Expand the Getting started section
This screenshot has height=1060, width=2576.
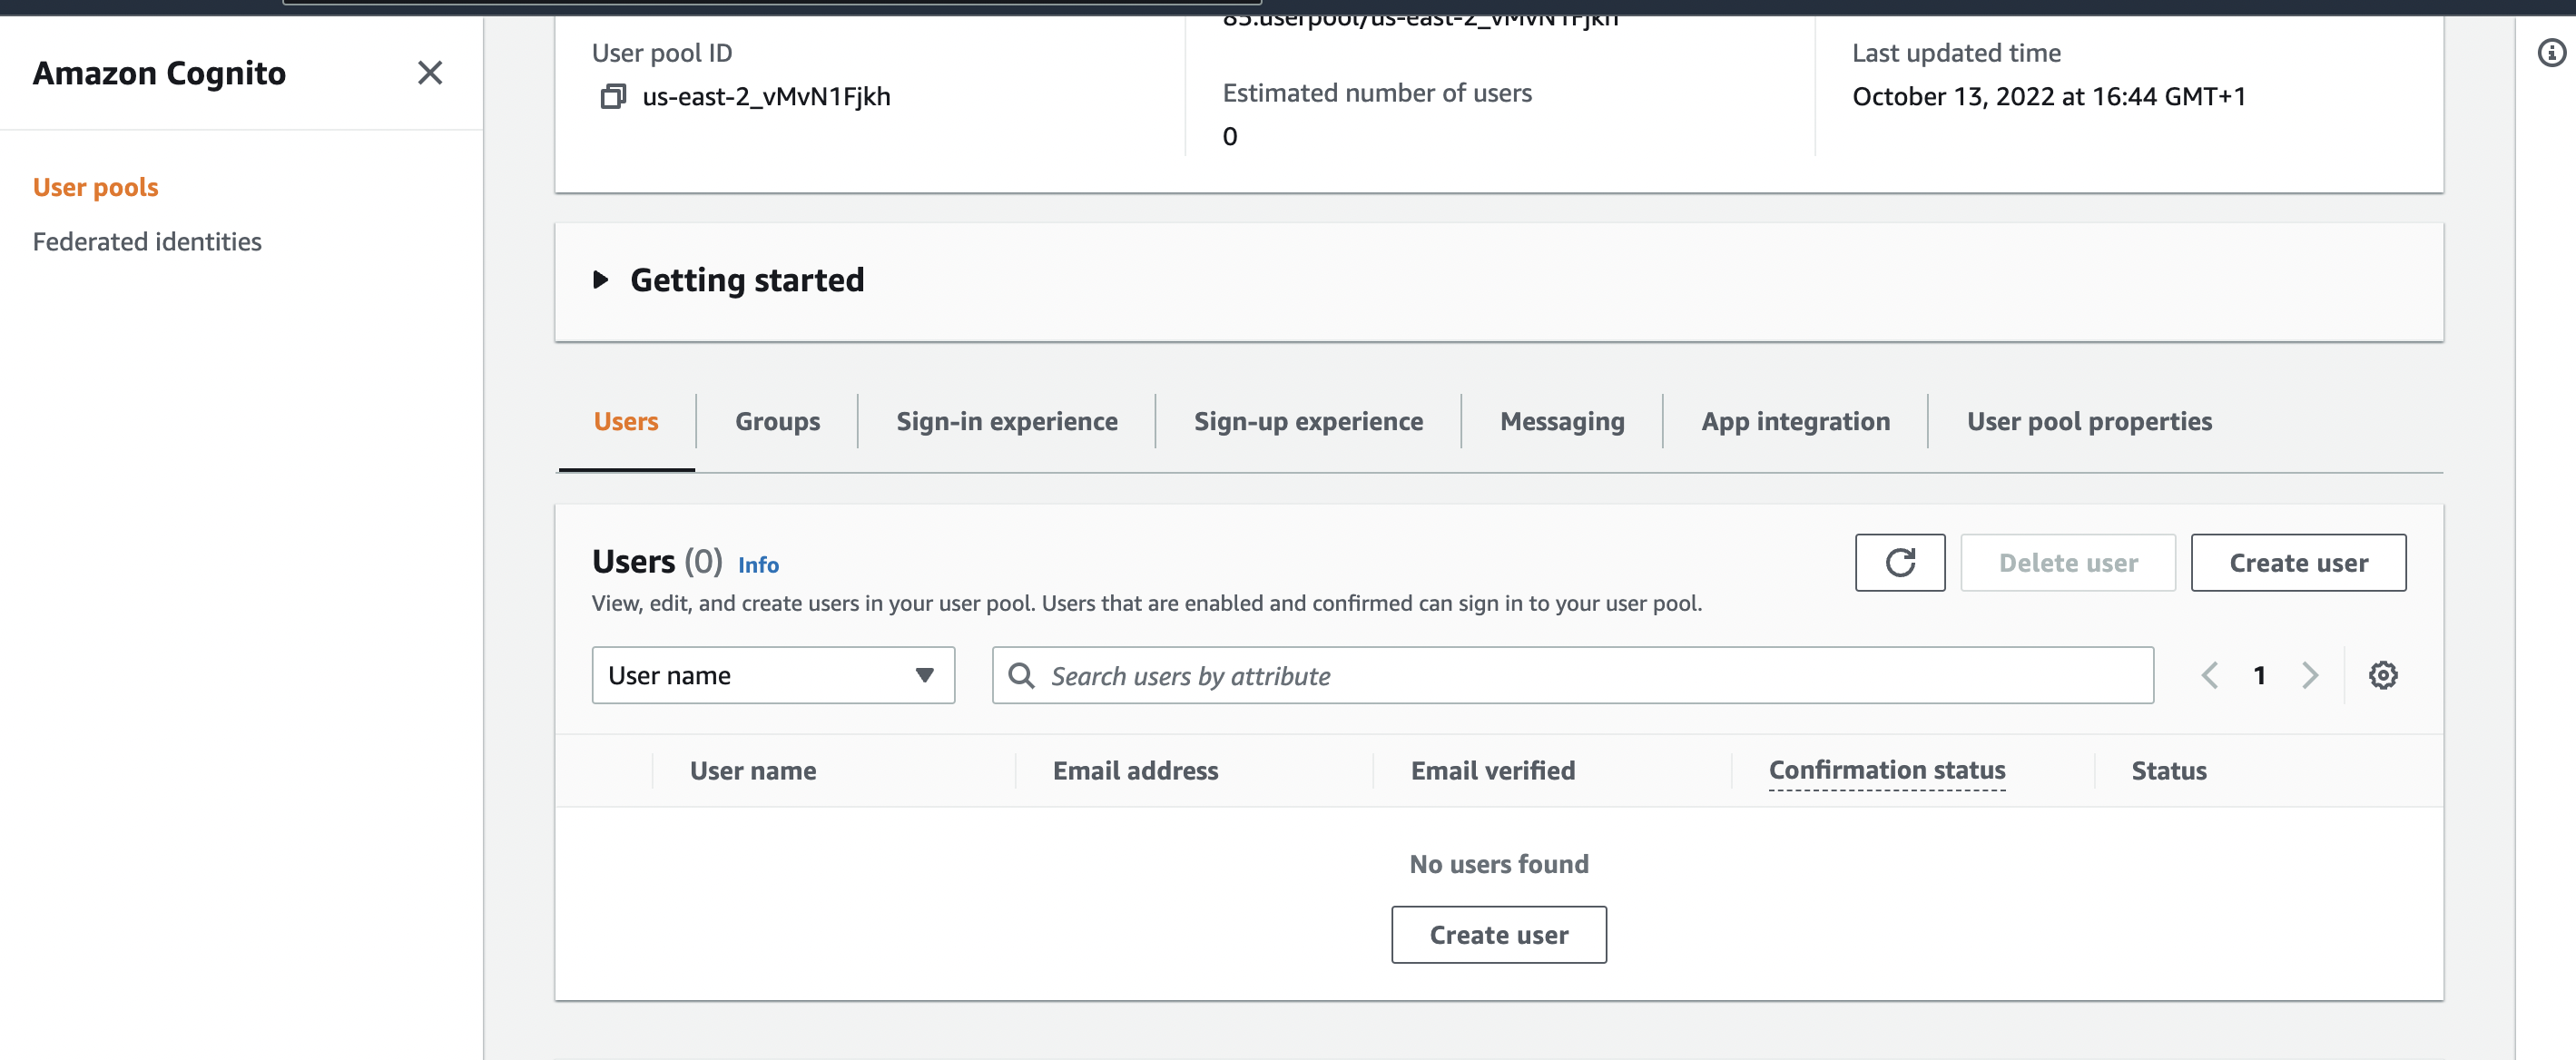(601, 280)
